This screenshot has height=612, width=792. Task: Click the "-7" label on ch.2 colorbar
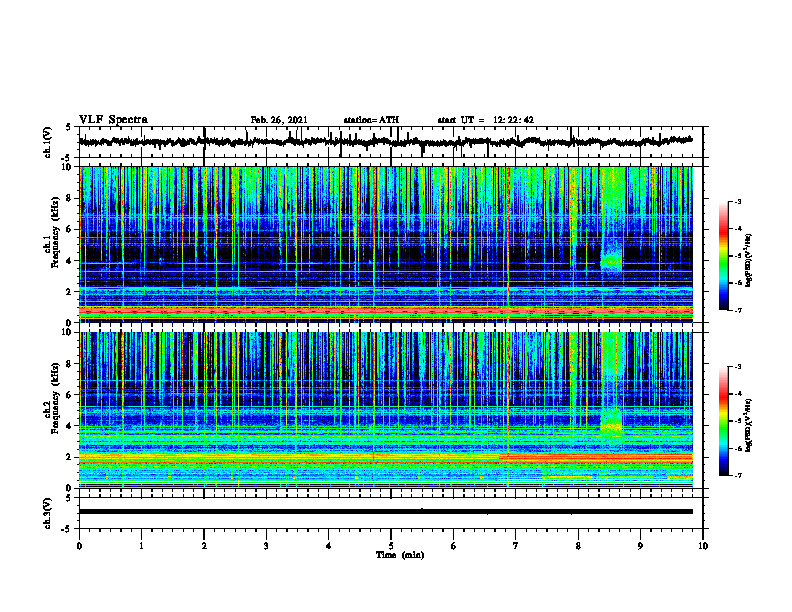737,476
